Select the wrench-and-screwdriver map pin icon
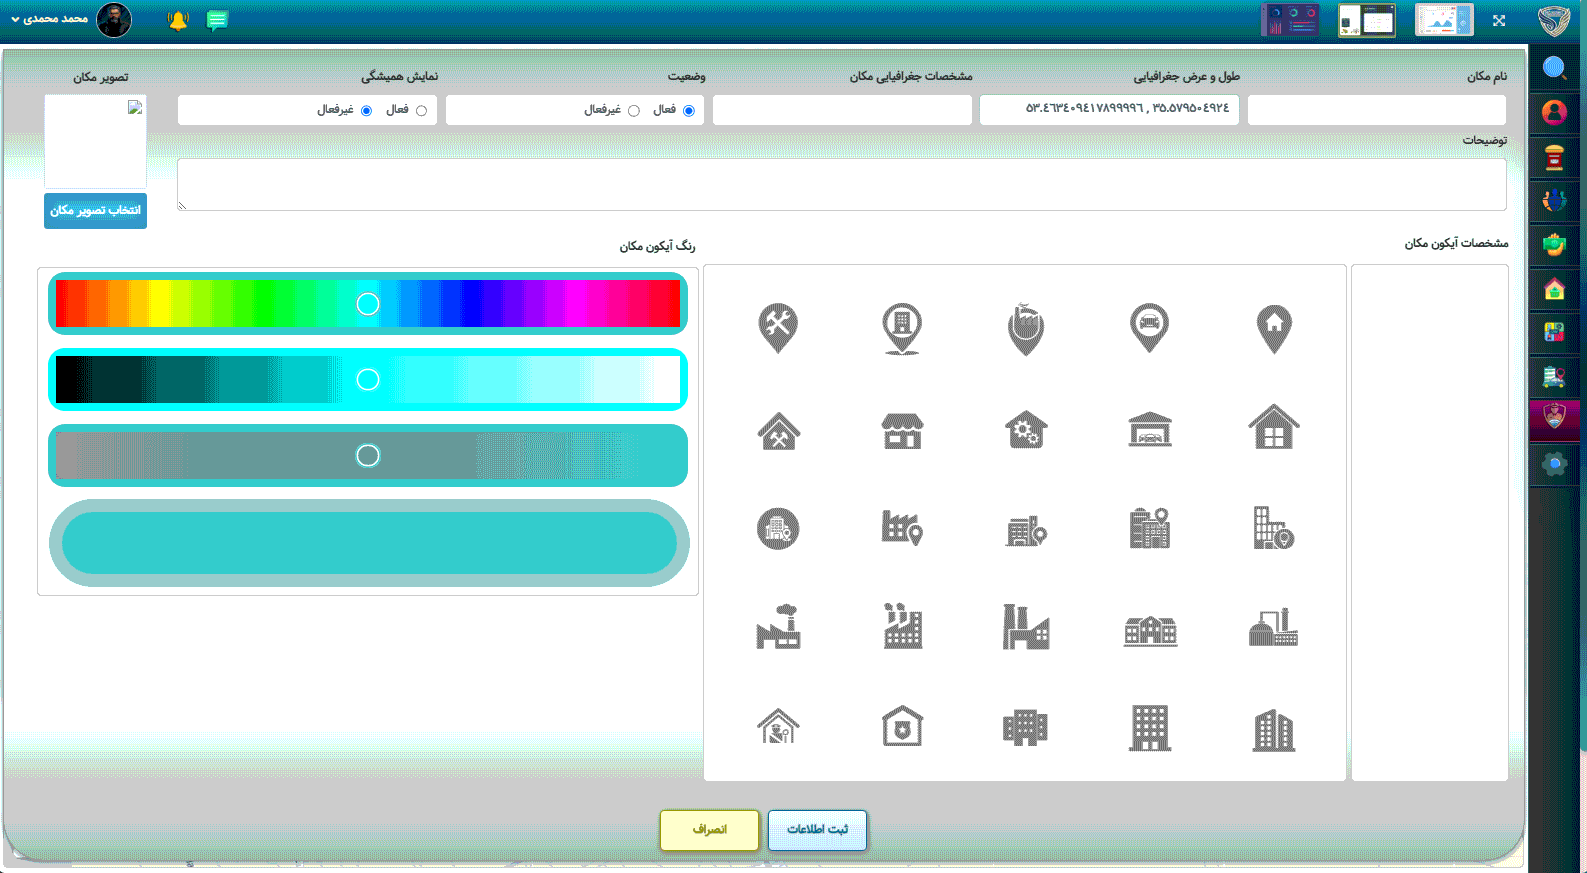 tap(778, 327)
